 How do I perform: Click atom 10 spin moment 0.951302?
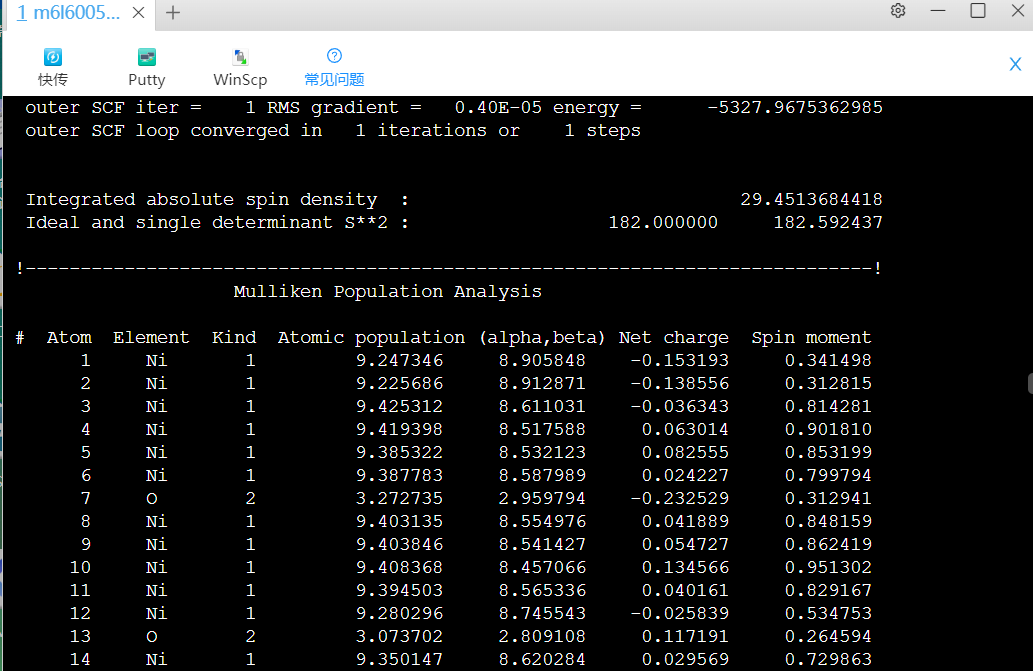(828, 568)
